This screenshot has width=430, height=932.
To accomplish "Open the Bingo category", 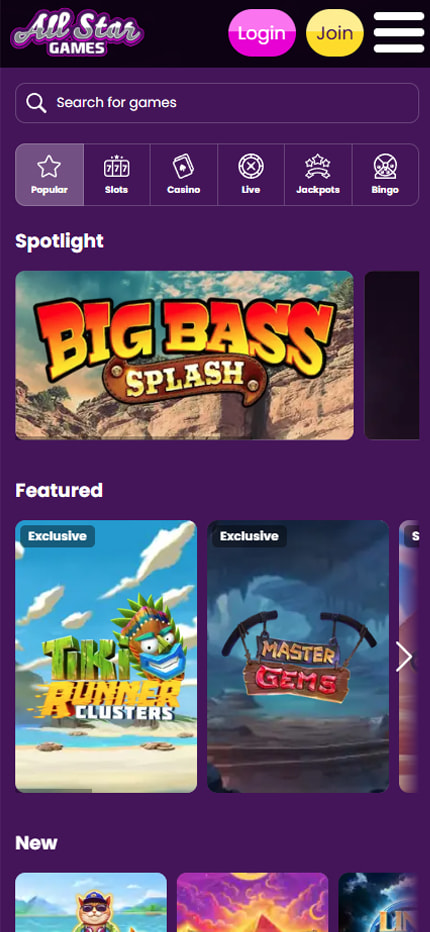I will click(385, 175).
